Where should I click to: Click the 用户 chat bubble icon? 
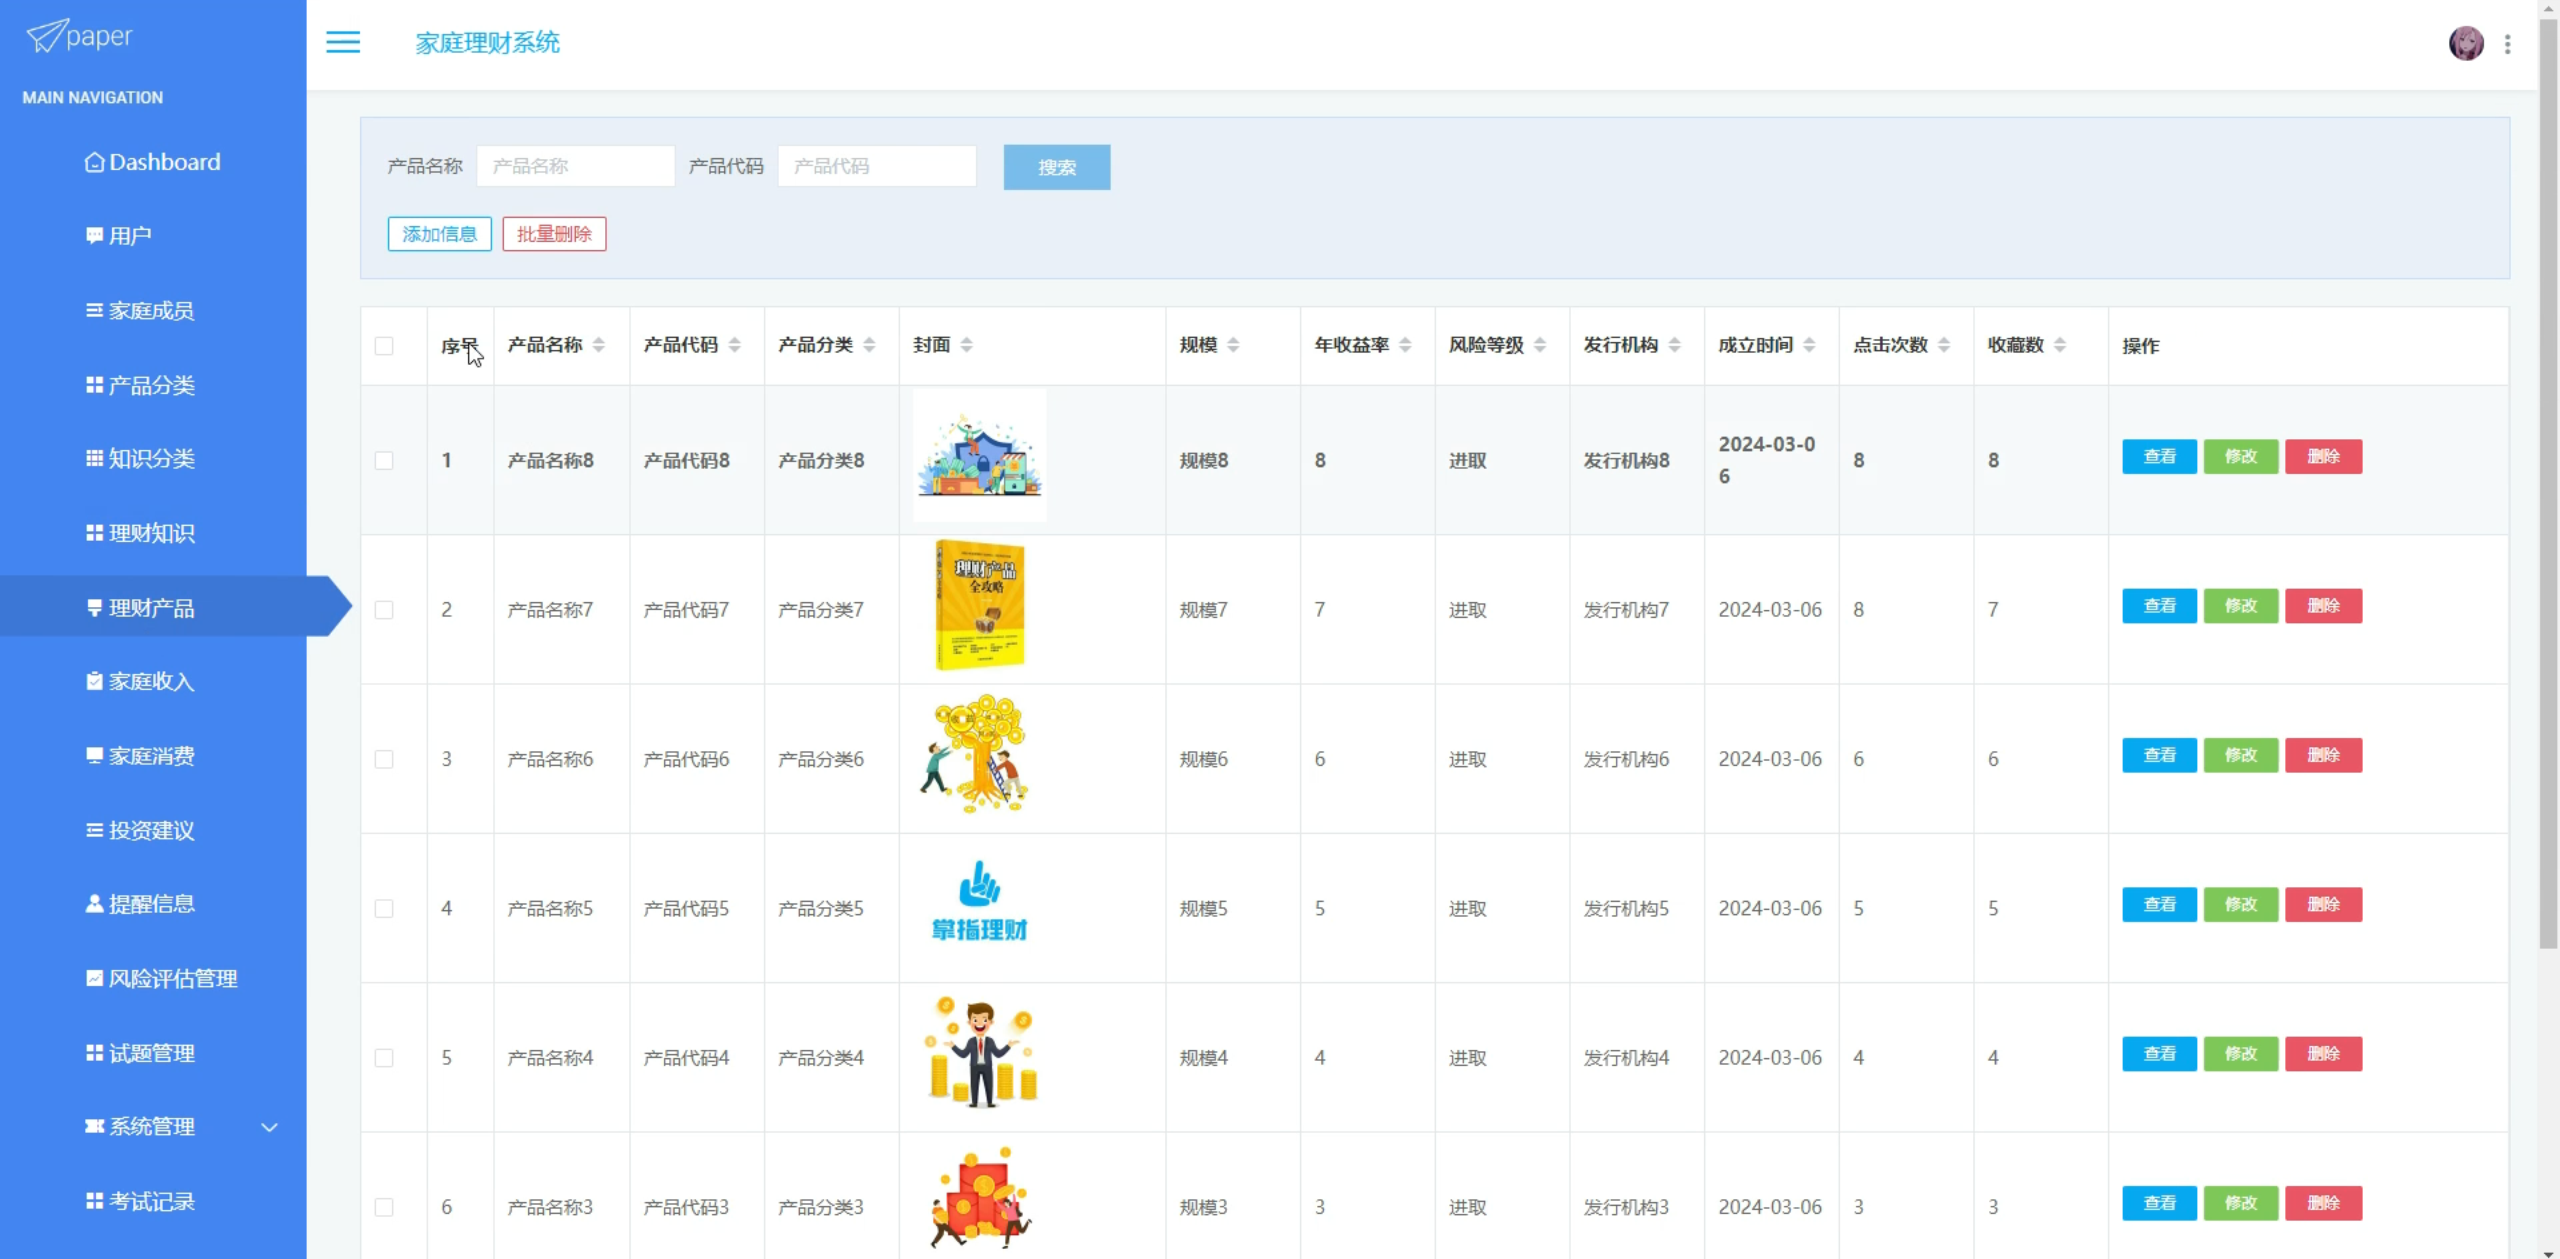coord(94,236)
